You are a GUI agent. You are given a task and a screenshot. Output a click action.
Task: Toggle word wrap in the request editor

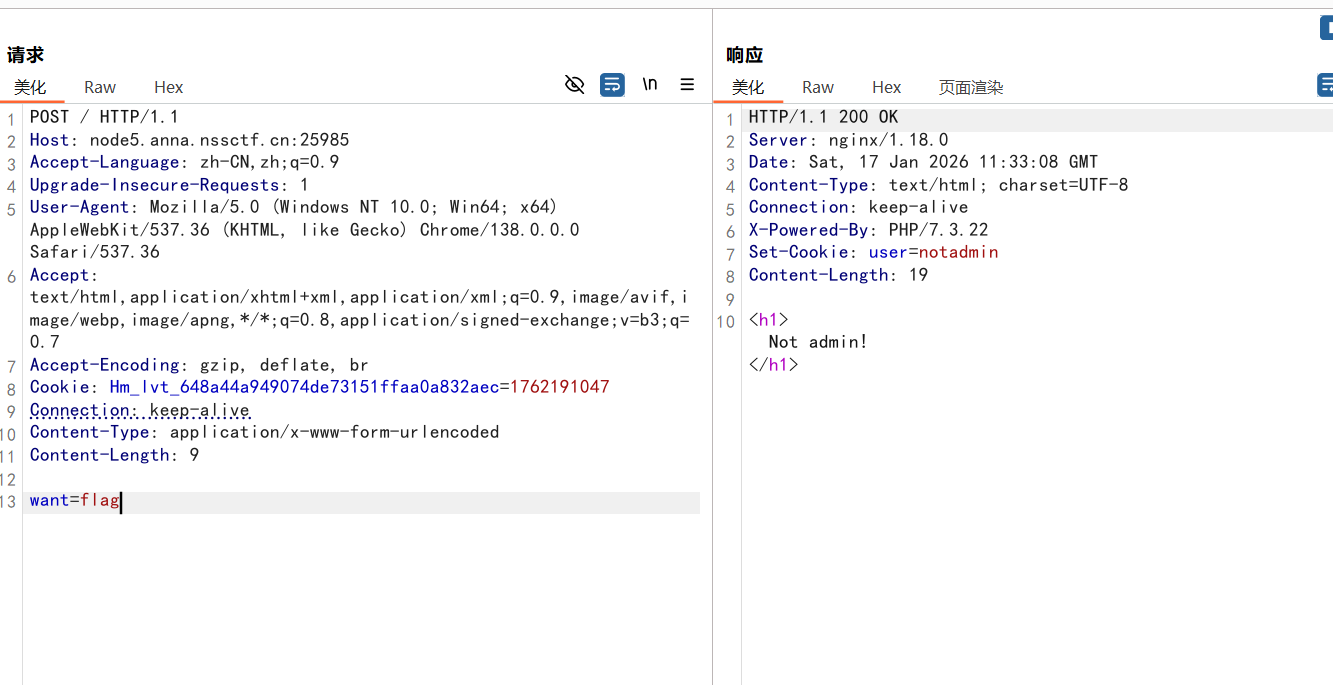612,85
